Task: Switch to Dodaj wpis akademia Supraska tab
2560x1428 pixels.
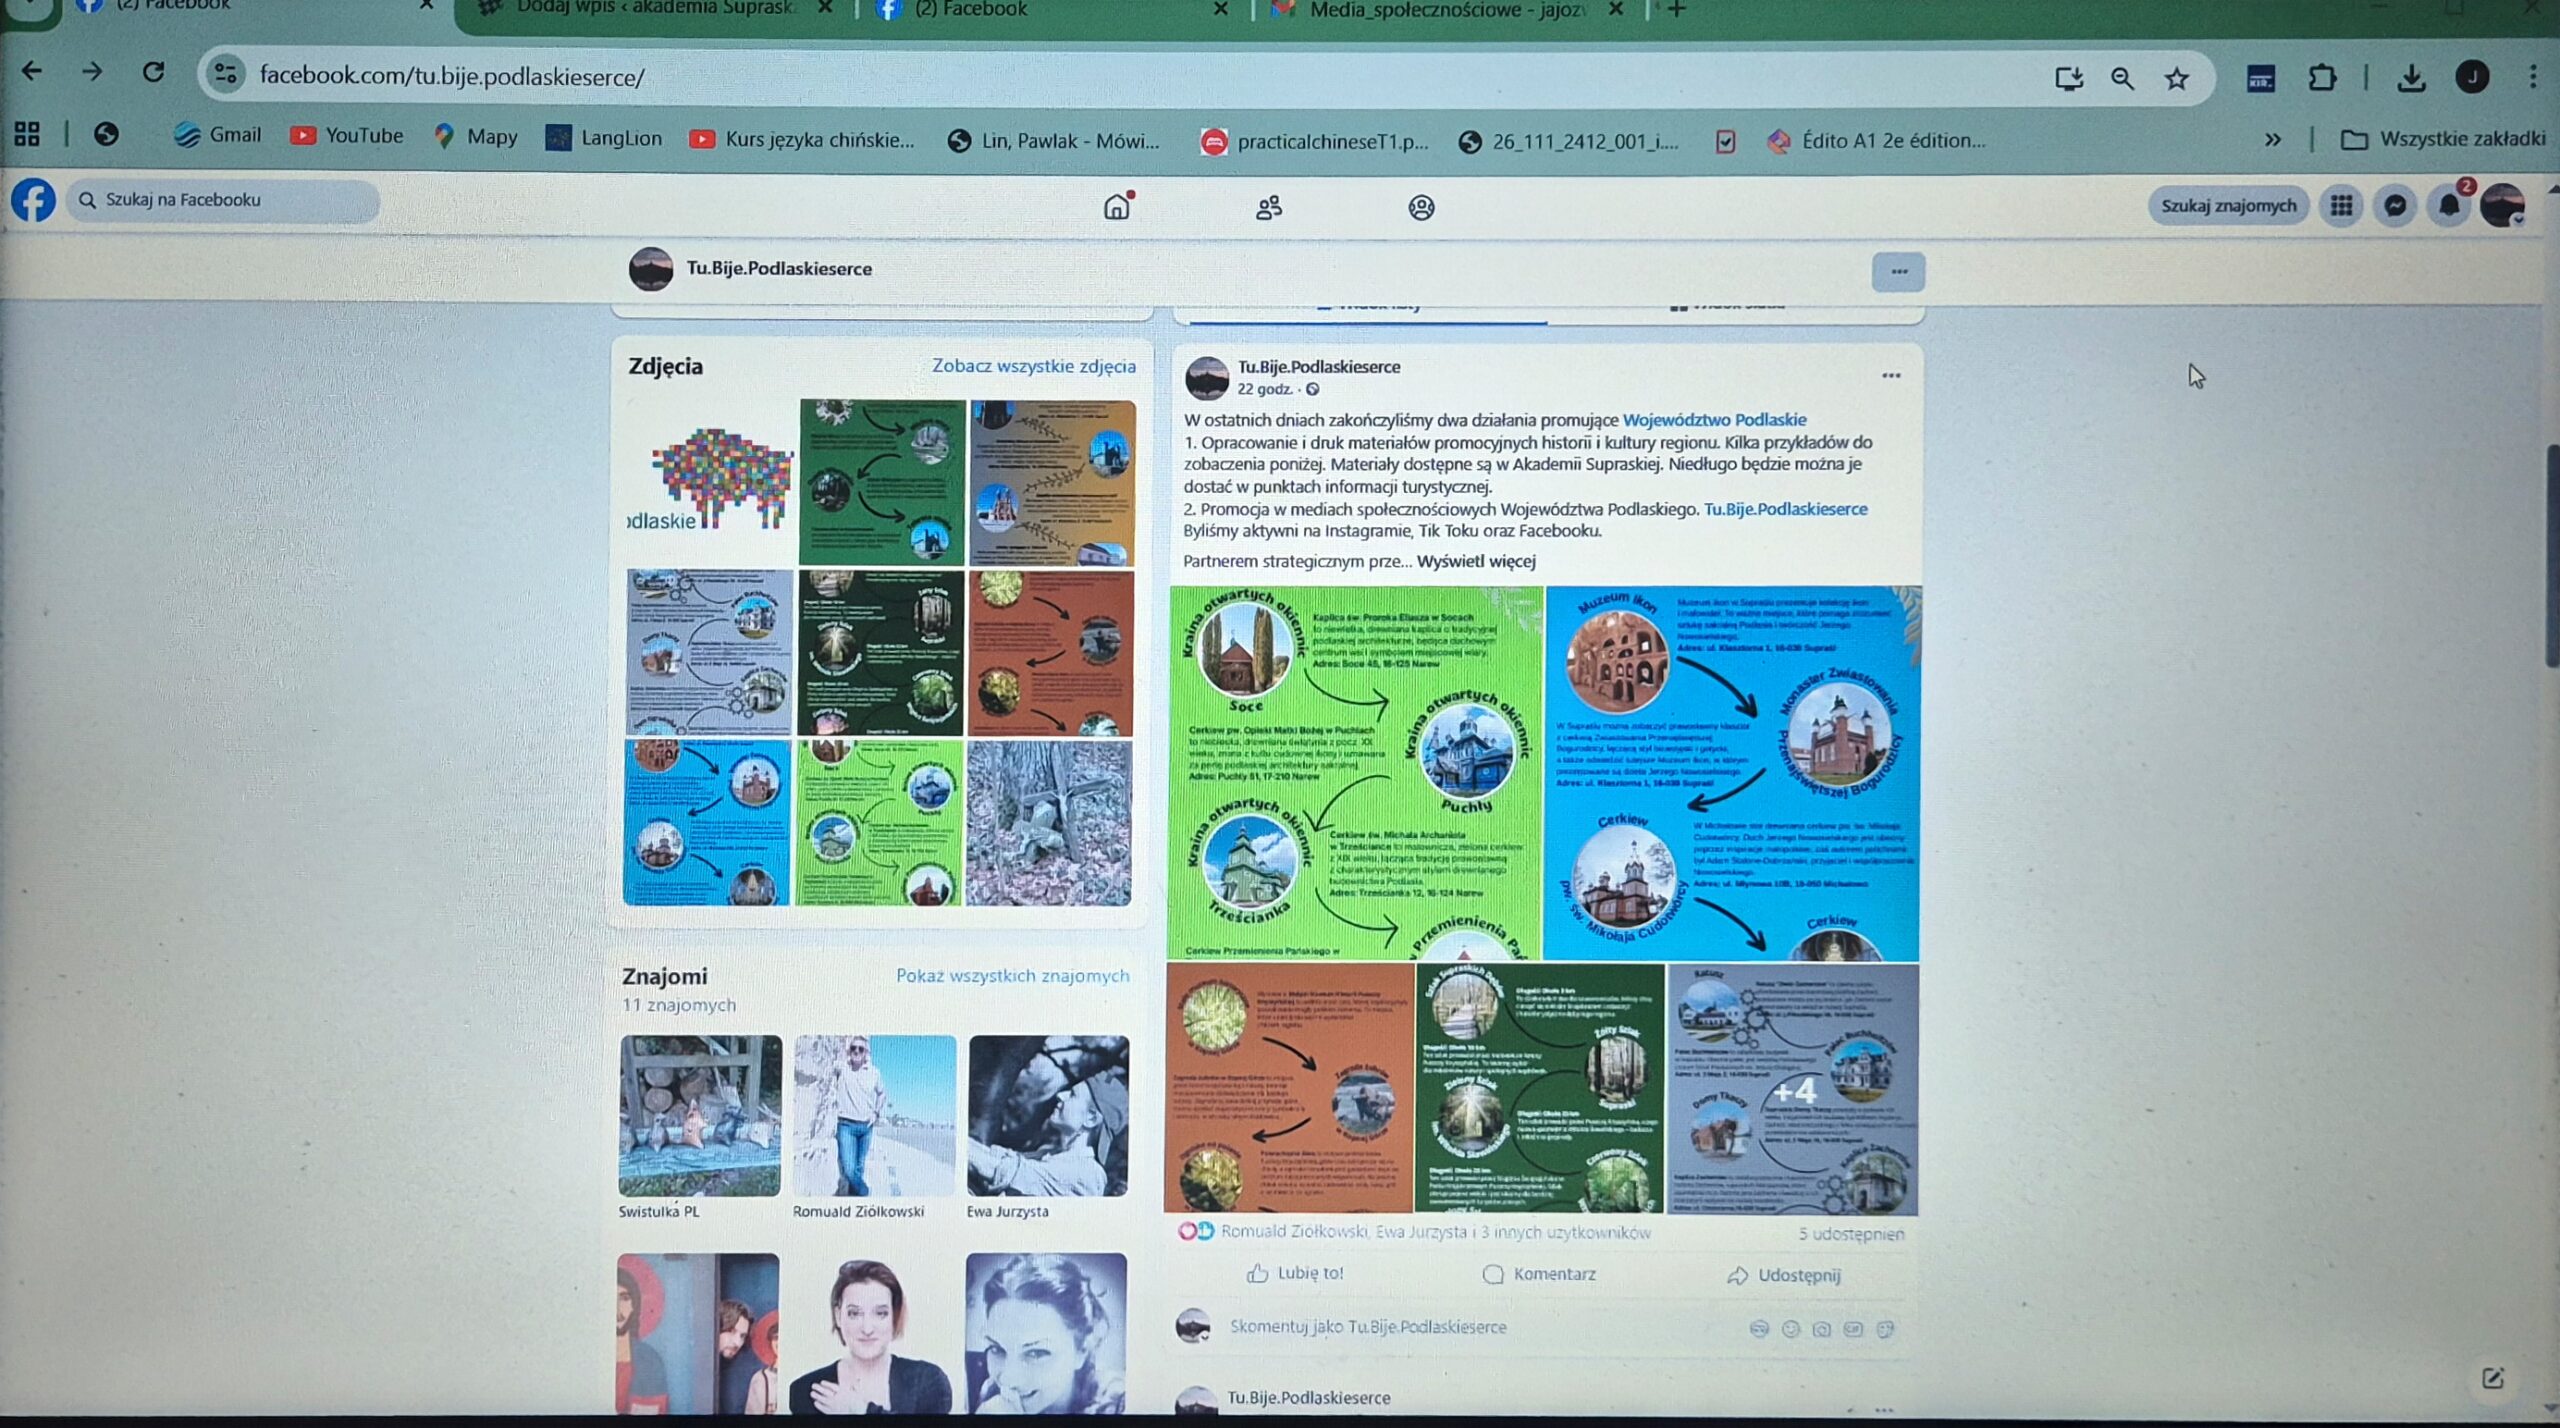Action: [650, 8]
